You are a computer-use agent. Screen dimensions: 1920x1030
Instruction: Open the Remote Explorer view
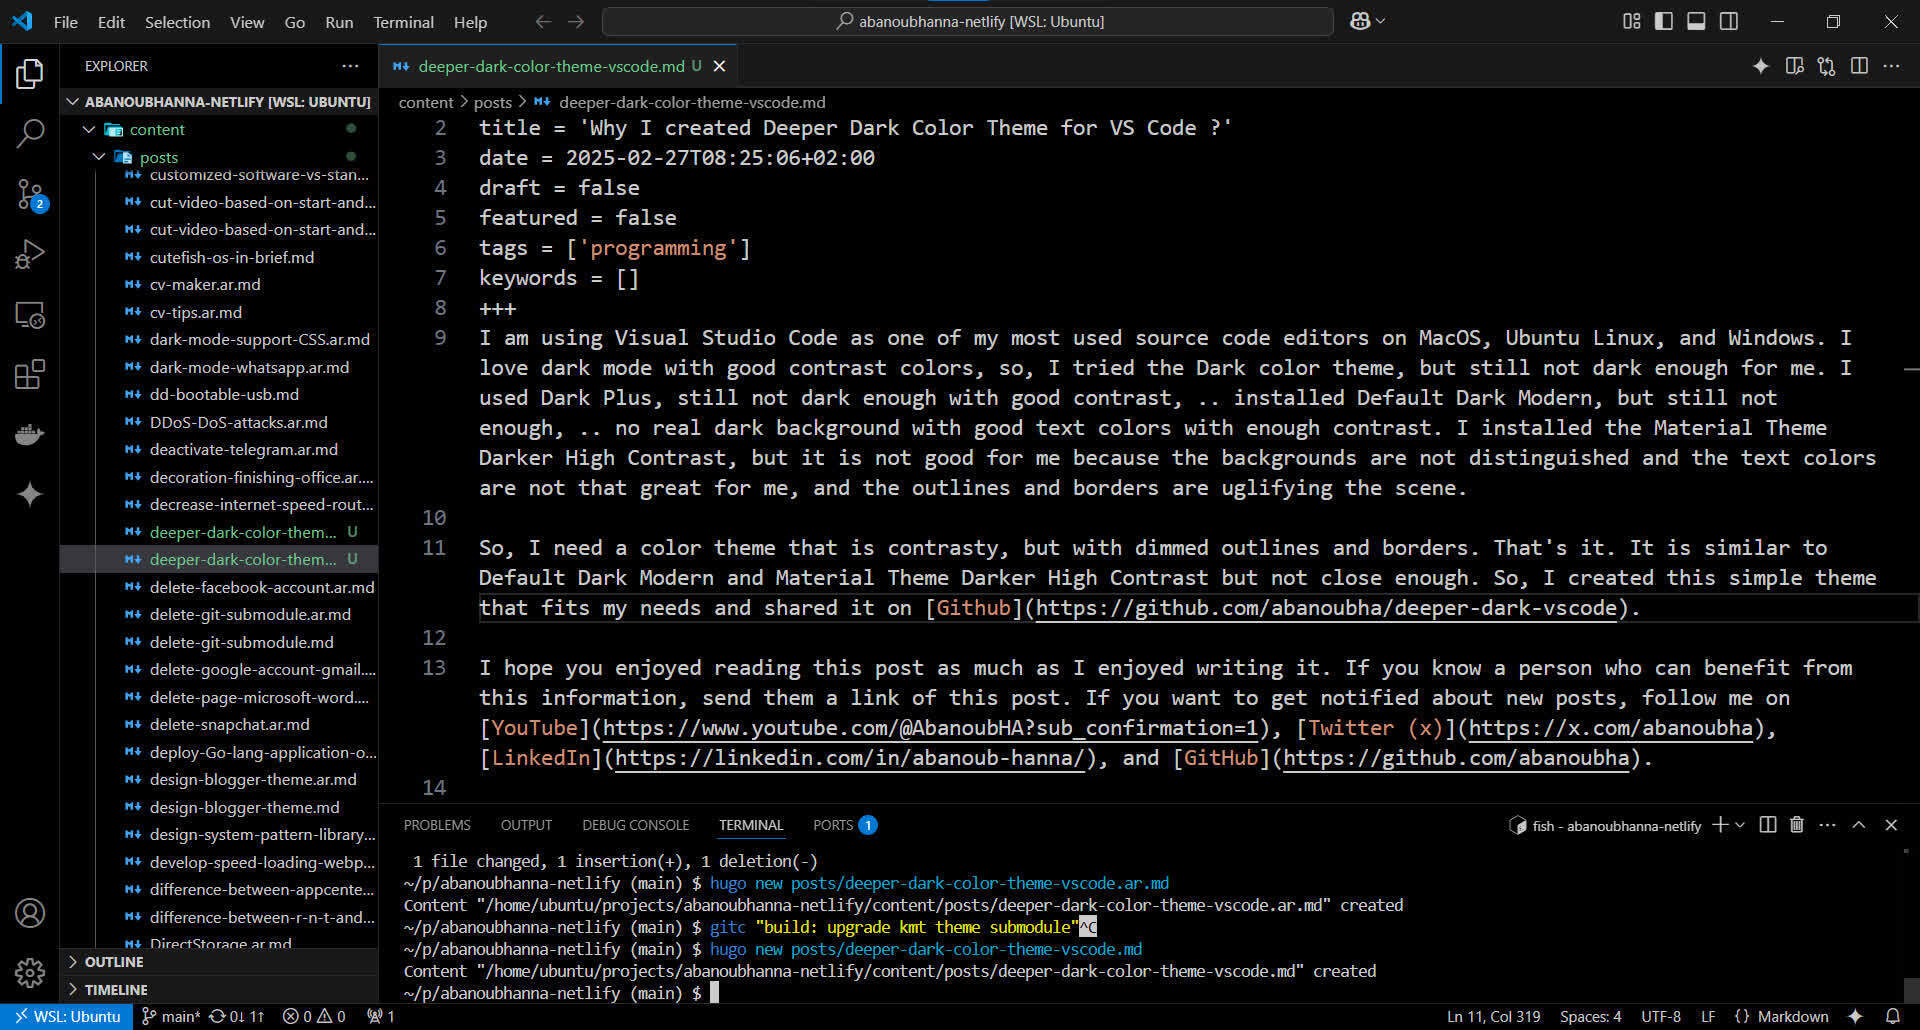[x=30, y=315]
